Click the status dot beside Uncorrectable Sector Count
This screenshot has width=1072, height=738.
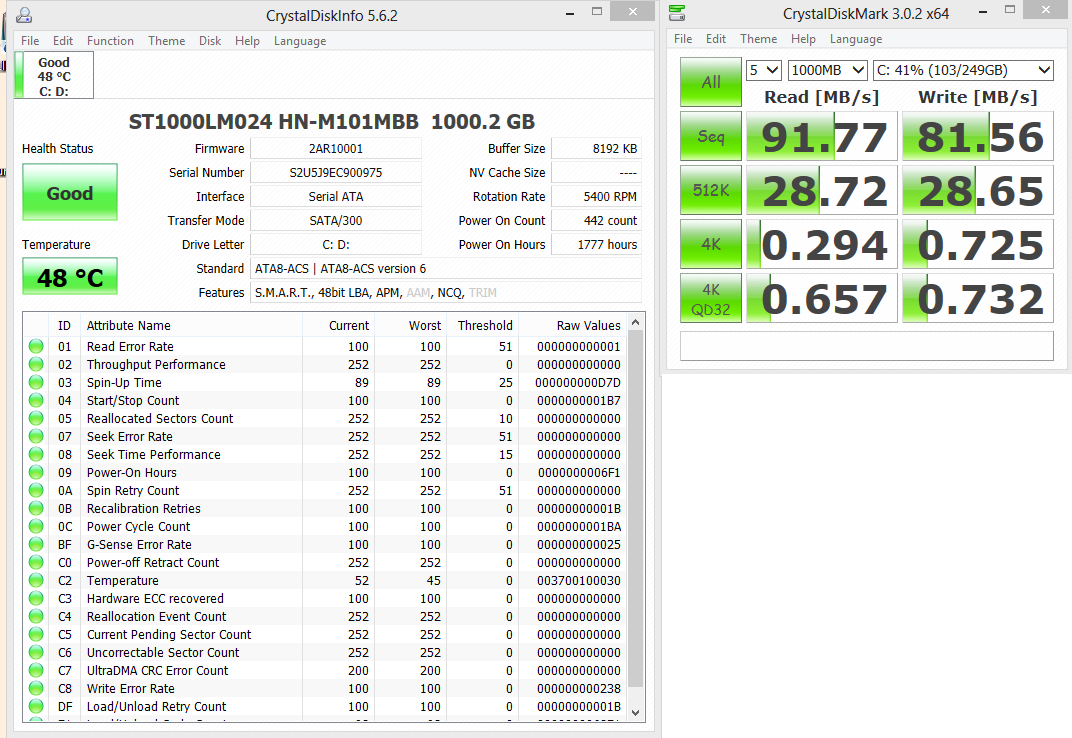pyautogui.click(x=36, y=653)
